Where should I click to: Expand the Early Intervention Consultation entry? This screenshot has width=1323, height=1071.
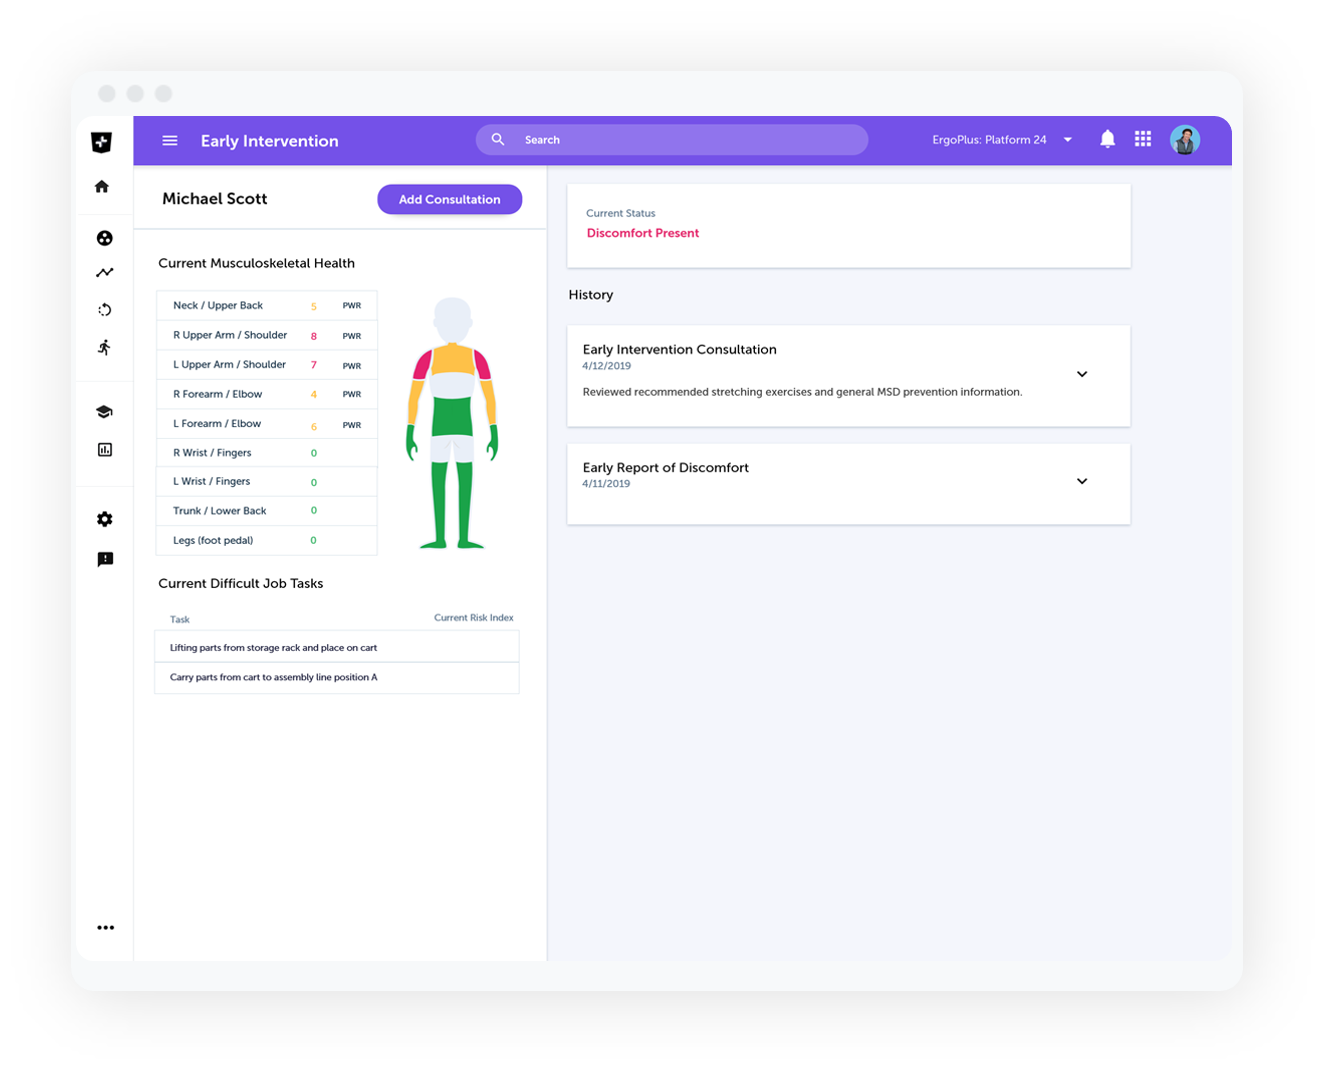1081,374
